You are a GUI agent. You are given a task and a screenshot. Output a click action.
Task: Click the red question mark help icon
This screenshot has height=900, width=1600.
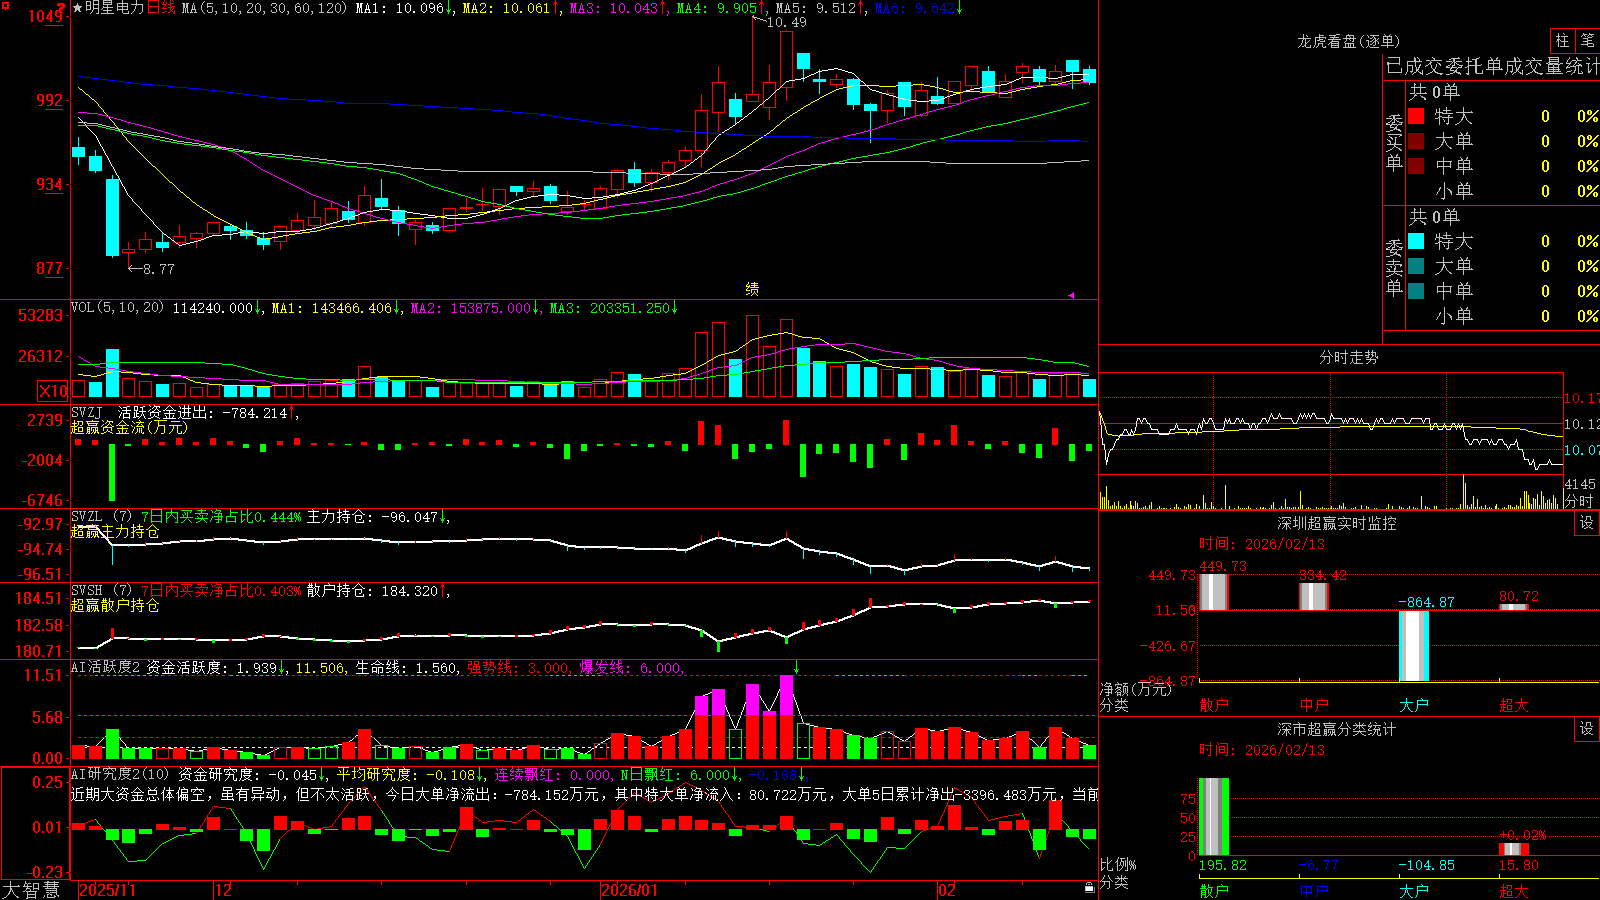pos(61,8)
